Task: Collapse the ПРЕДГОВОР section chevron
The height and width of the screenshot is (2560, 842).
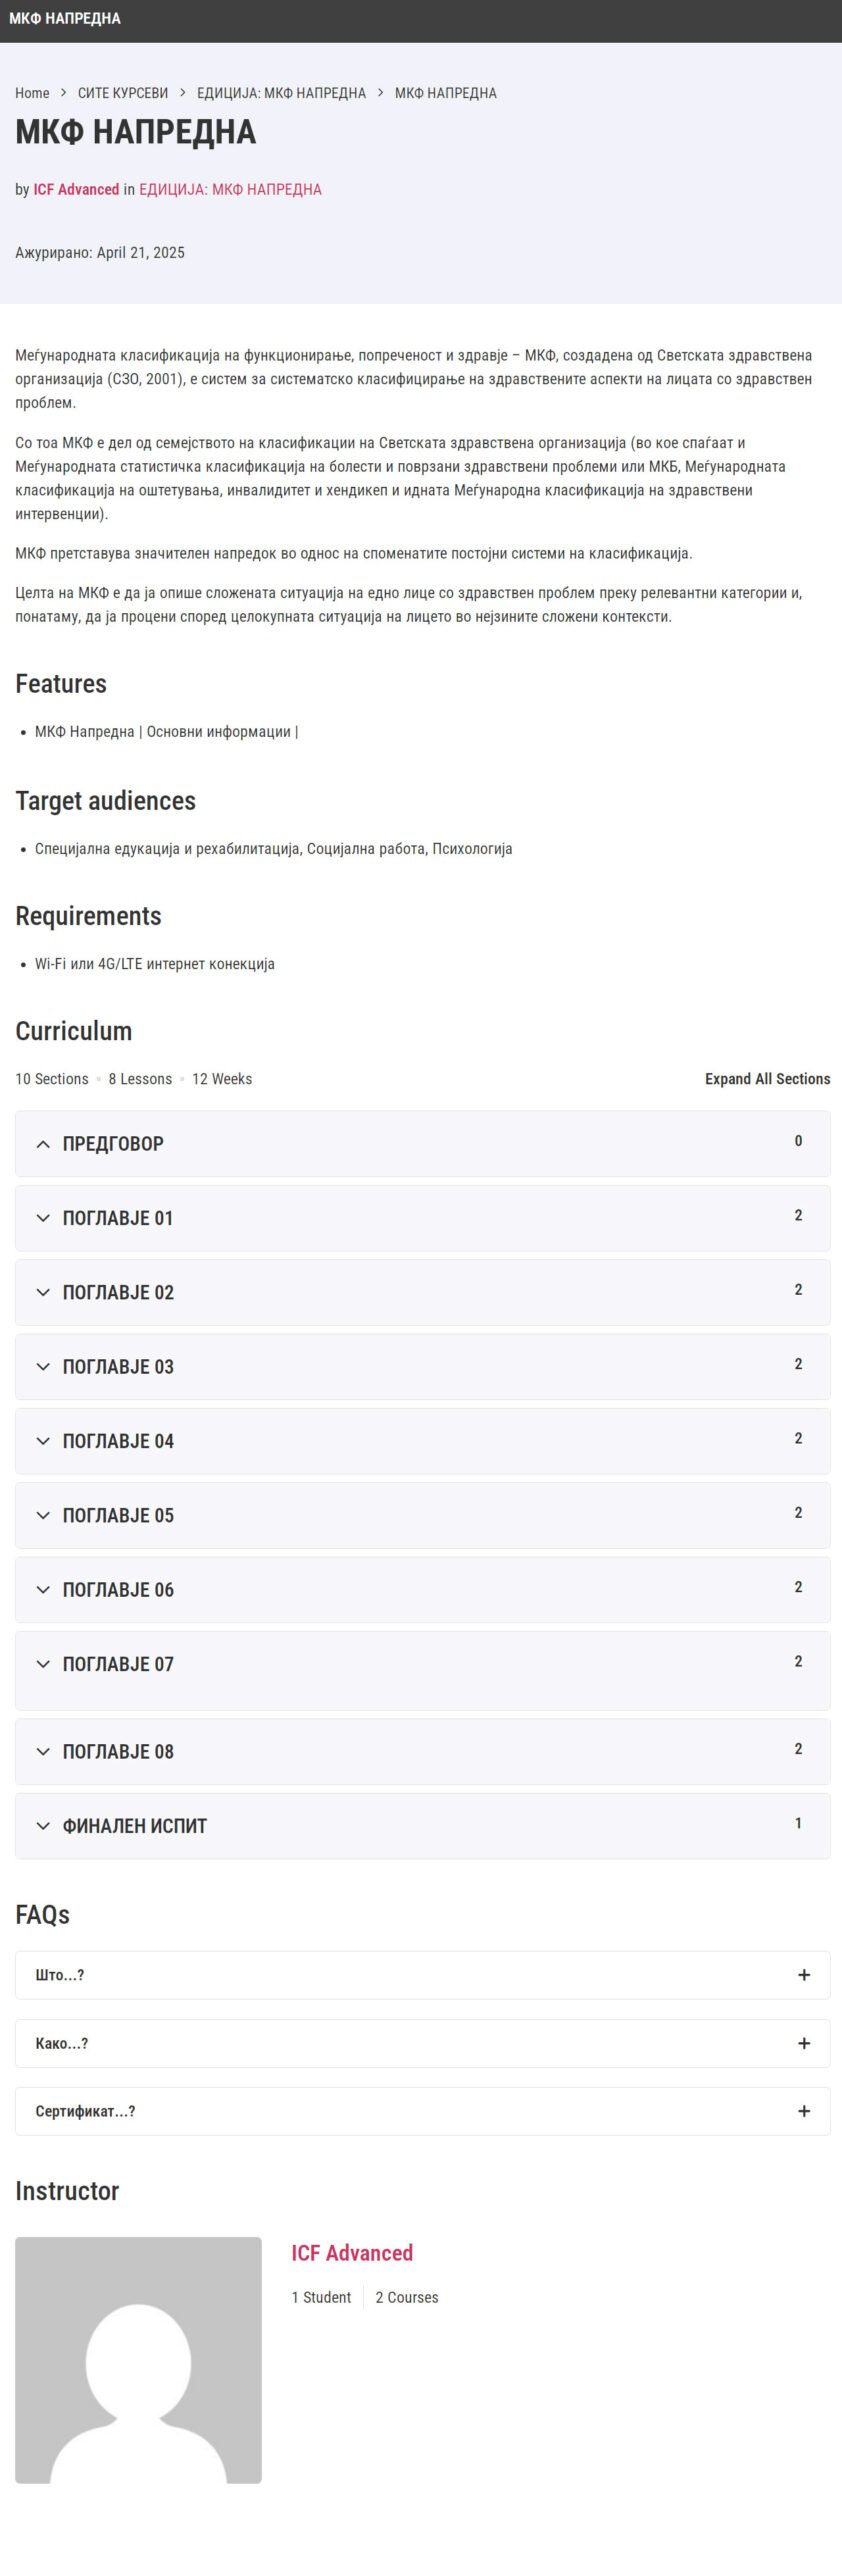Action: (x=43, y=1144)
